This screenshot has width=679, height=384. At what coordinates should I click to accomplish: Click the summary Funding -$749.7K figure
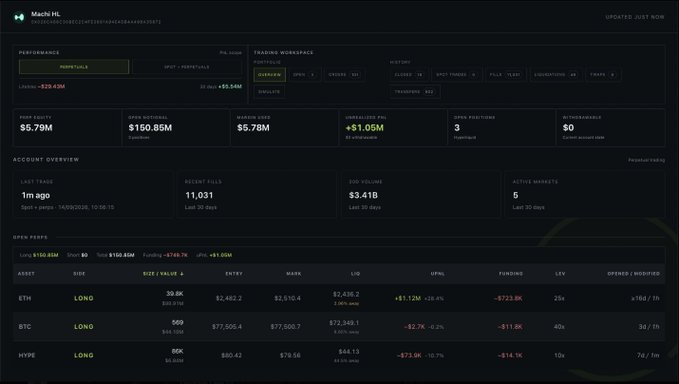click(x=175, y=255)
